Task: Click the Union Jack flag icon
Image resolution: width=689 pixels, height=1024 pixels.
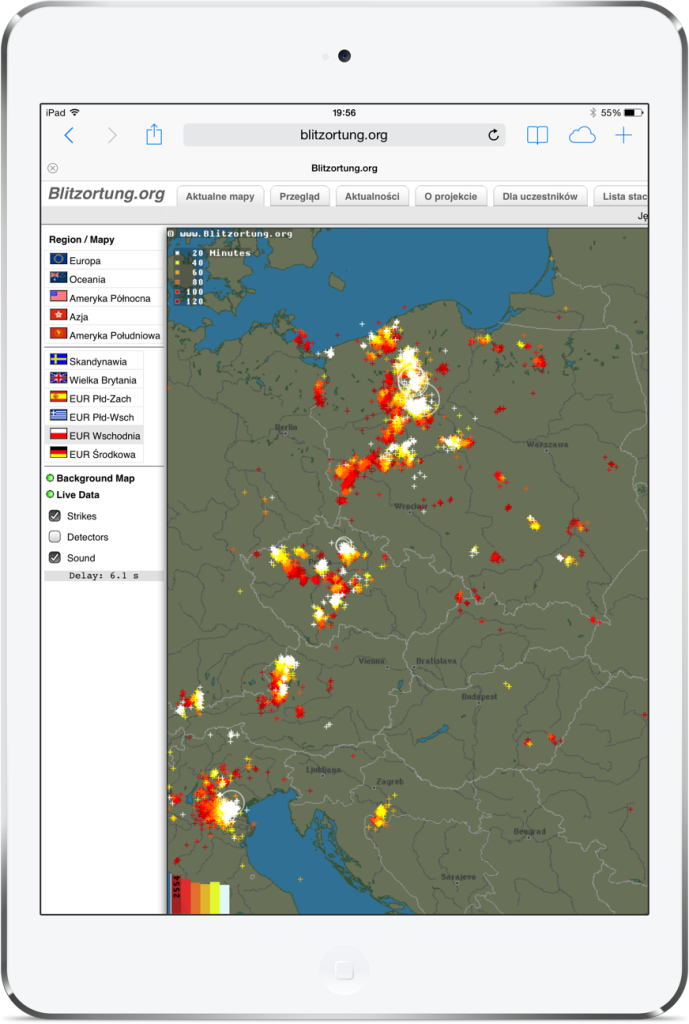Action: [58, 377]
